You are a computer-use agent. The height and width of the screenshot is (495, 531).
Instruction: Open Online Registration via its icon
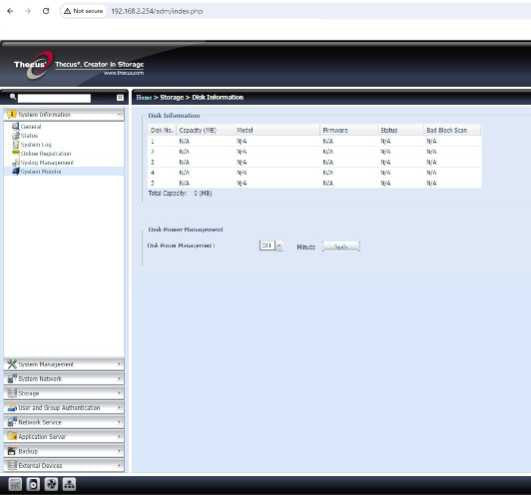click(x=16, y=153)
